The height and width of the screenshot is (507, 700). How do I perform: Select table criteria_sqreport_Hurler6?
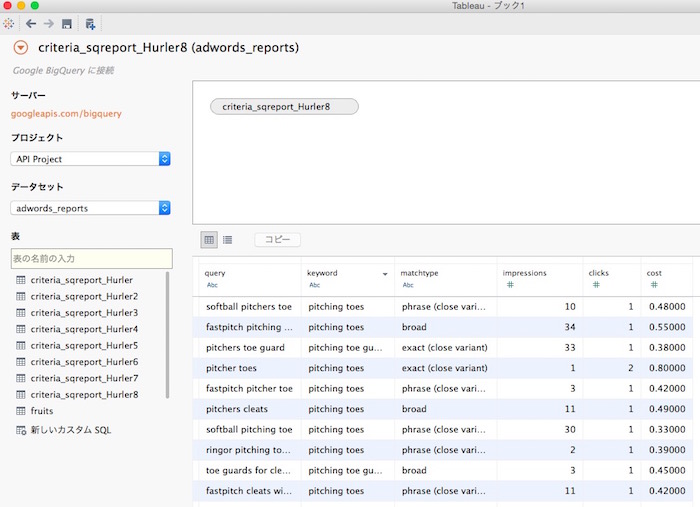(84, 362)
